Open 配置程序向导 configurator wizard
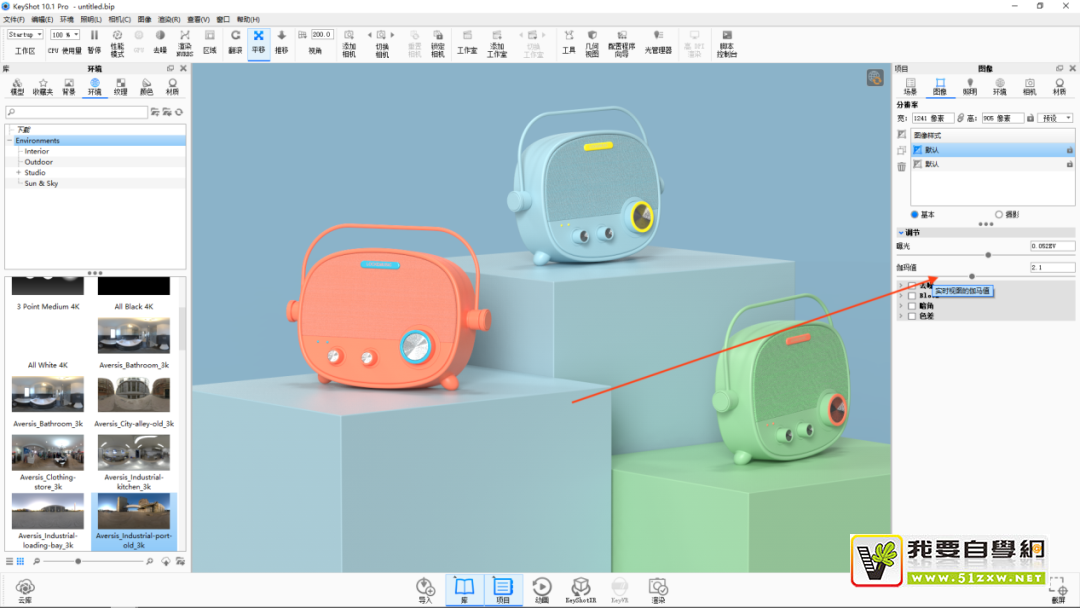Screen dimensions: 1080x608 click(621, 43)
